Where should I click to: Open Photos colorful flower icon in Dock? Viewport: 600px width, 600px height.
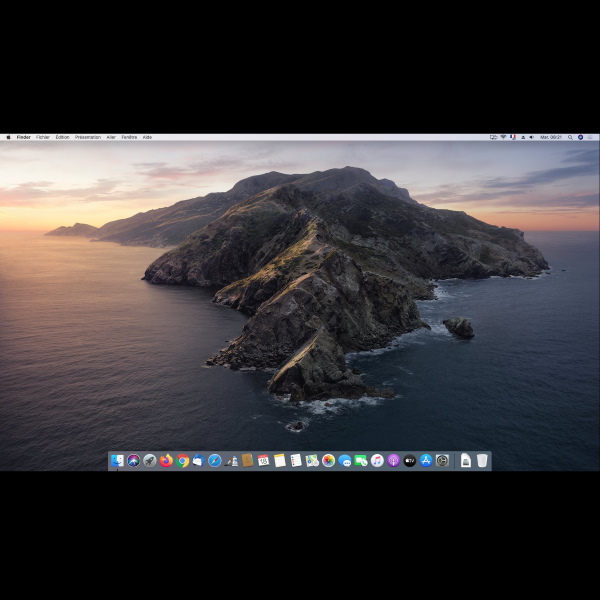[328, 460]
